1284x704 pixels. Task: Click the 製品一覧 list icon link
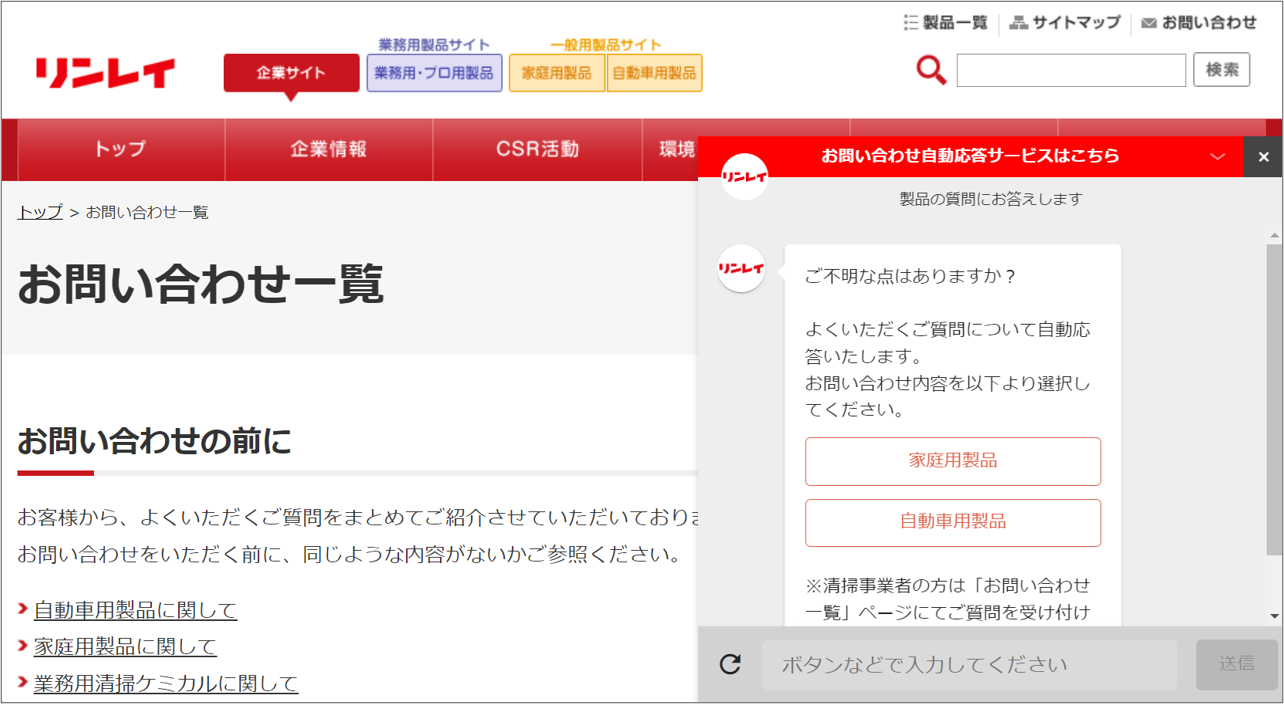point(945,22)
